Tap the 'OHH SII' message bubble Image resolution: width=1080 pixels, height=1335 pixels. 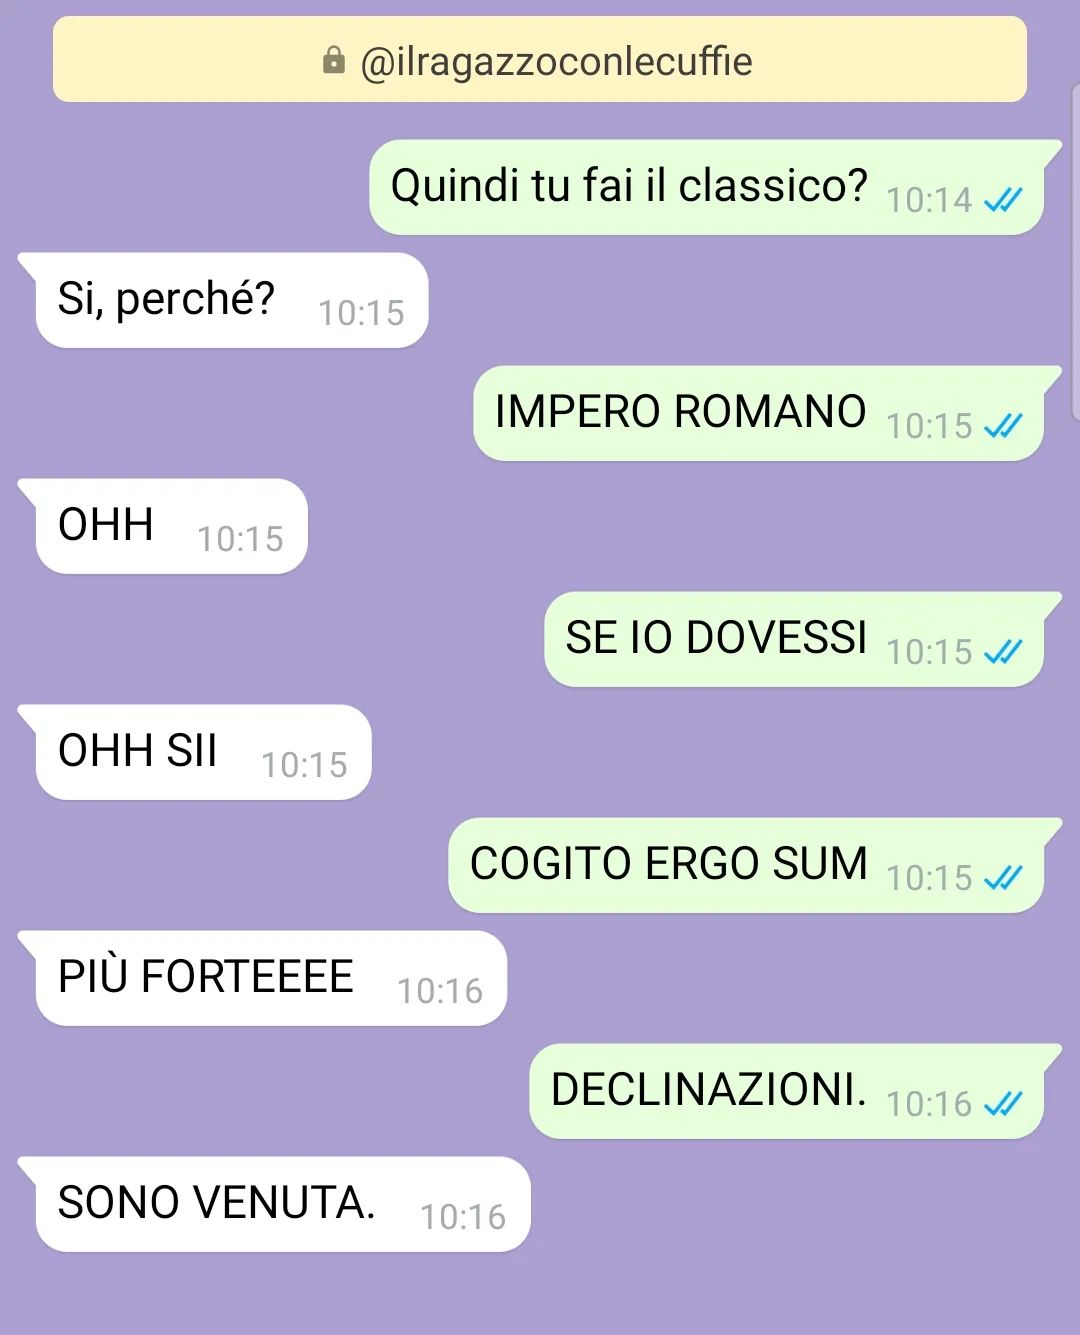195,752
